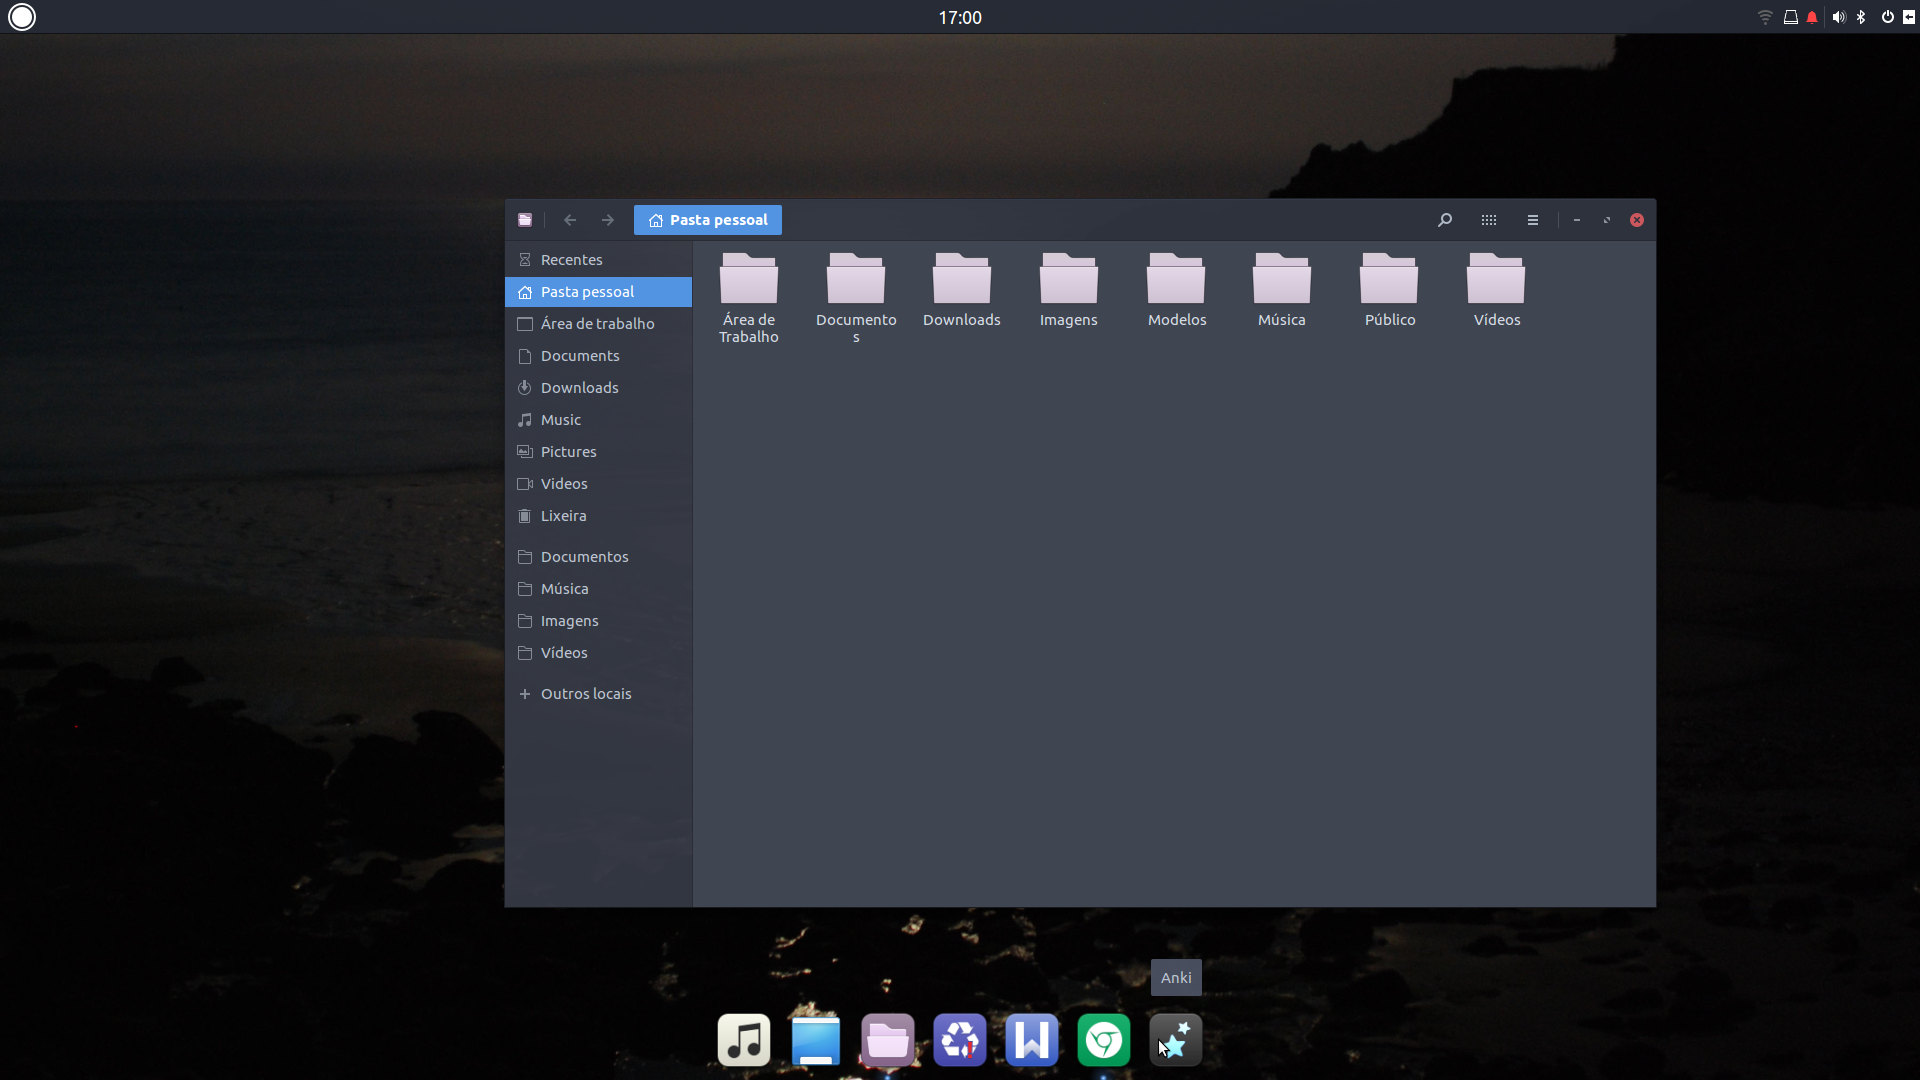Open the circle activities button top-left

coord(22,17)
